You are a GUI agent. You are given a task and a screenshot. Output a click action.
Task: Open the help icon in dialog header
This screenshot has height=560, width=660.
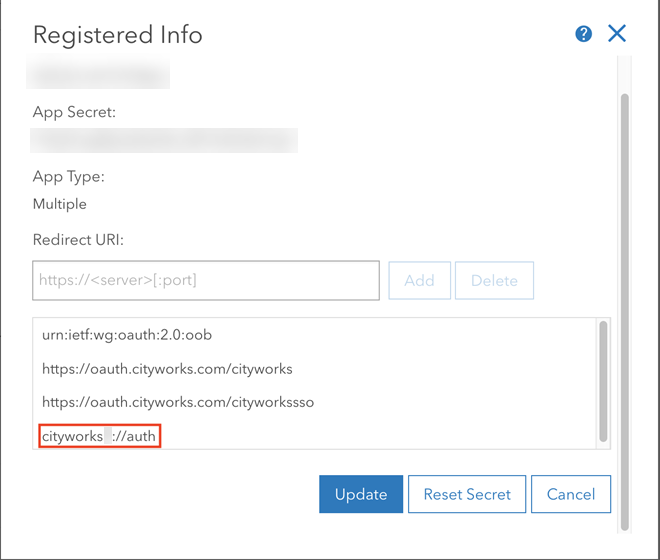tap(584, 34)
